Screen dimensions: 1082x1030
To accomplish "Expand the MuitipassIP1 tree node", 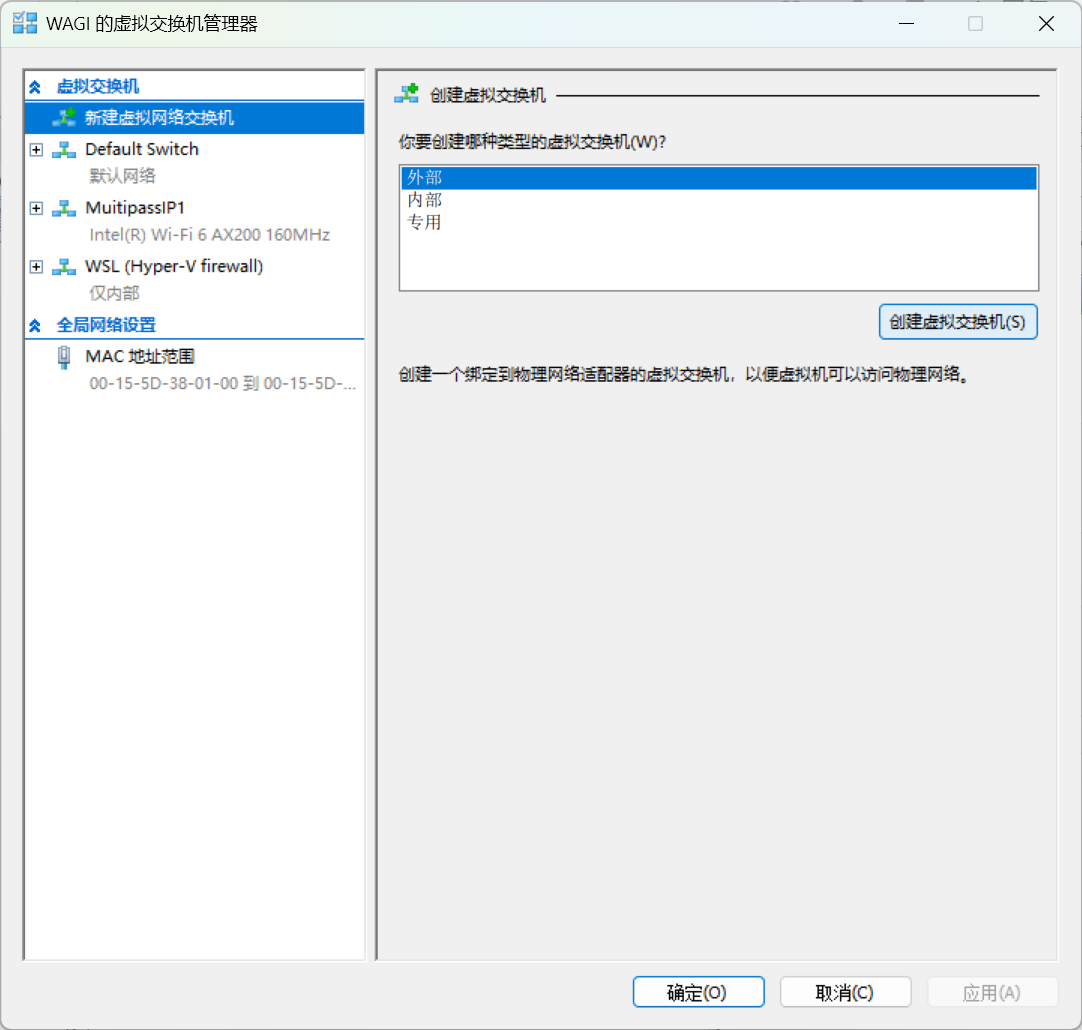I will pos(37,208).
